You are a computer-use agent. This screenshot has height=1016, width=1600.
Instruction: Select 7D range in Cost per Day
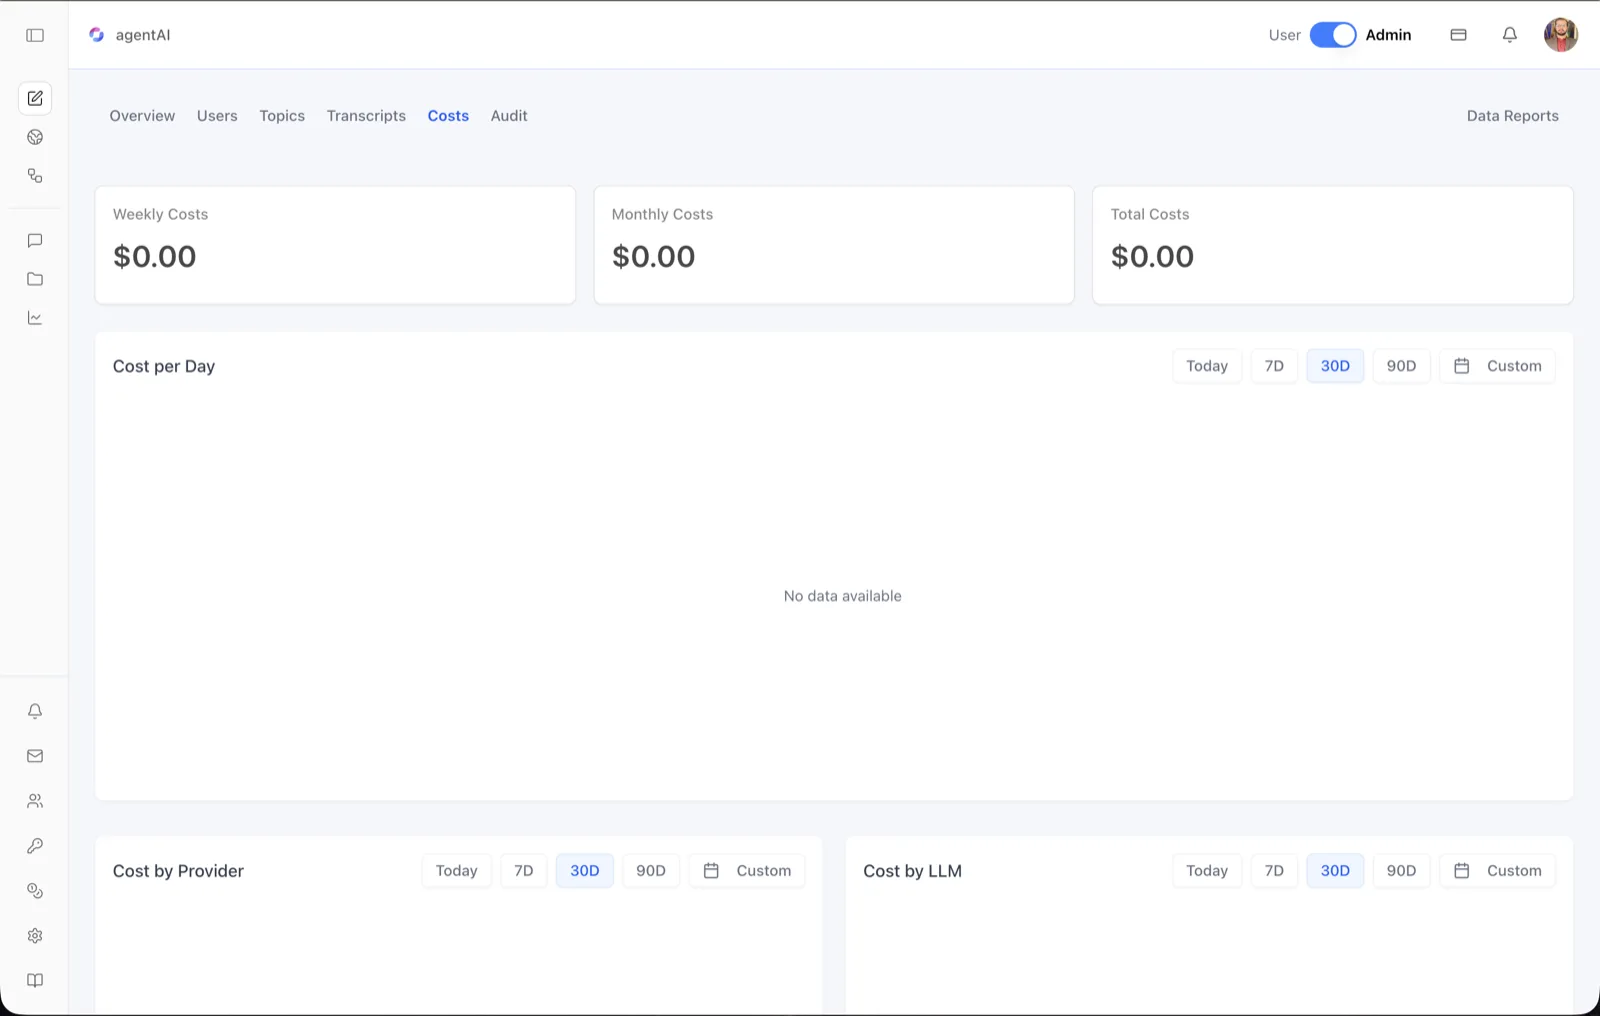coord(1274,366)
